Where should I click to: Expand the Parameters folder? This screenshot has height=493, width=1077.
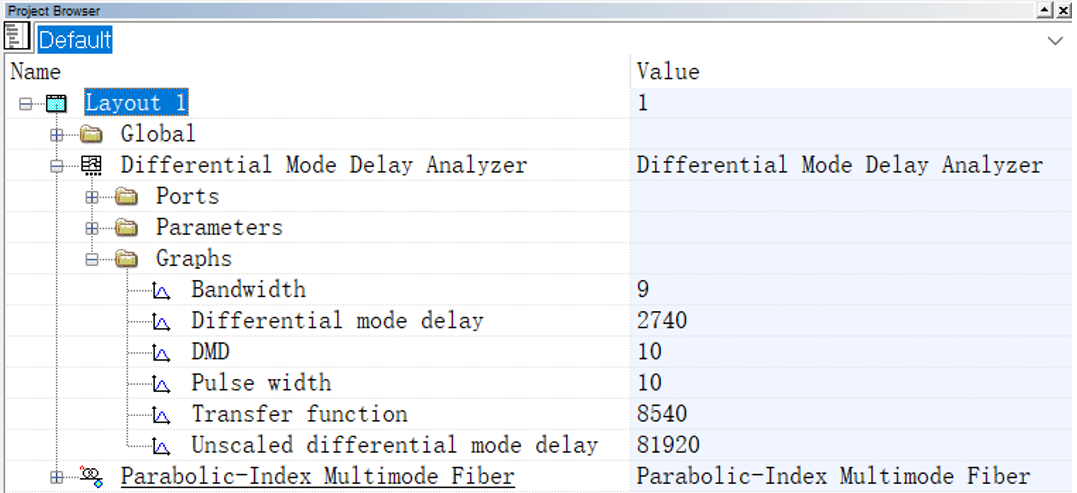[x=91, y=228]
